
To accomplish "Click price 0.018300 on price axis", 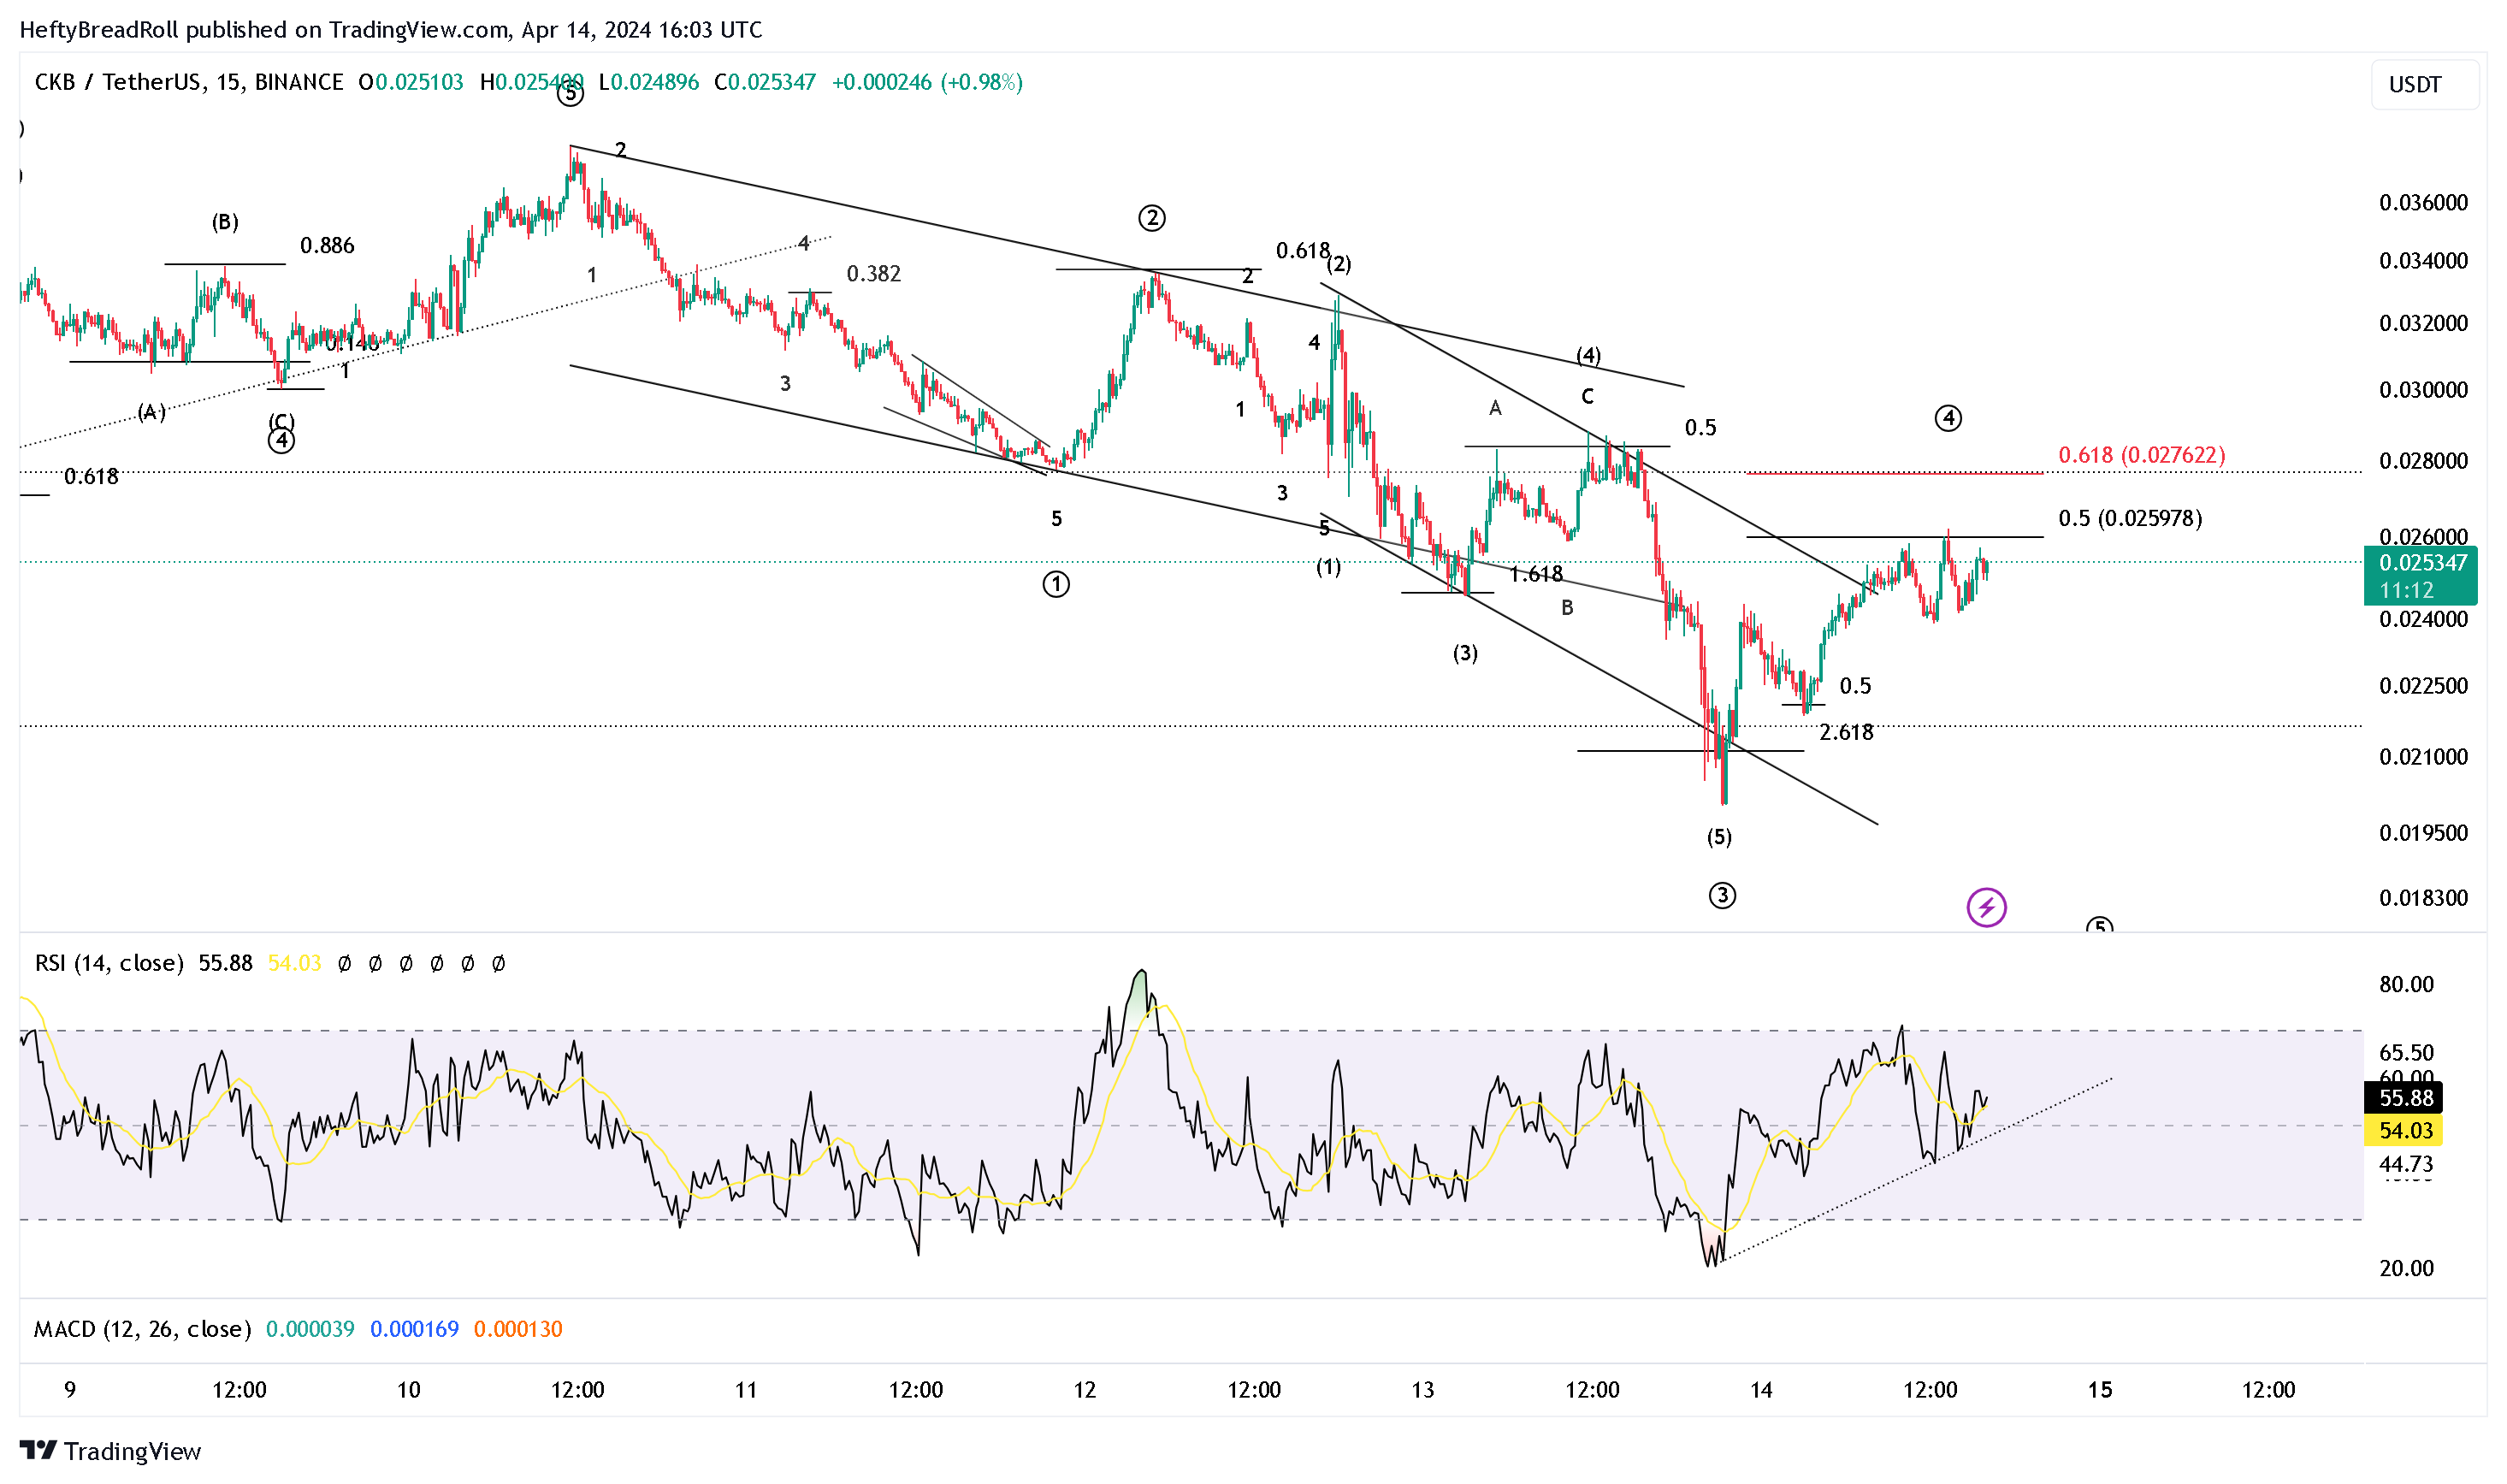I will pos(2423,898).
